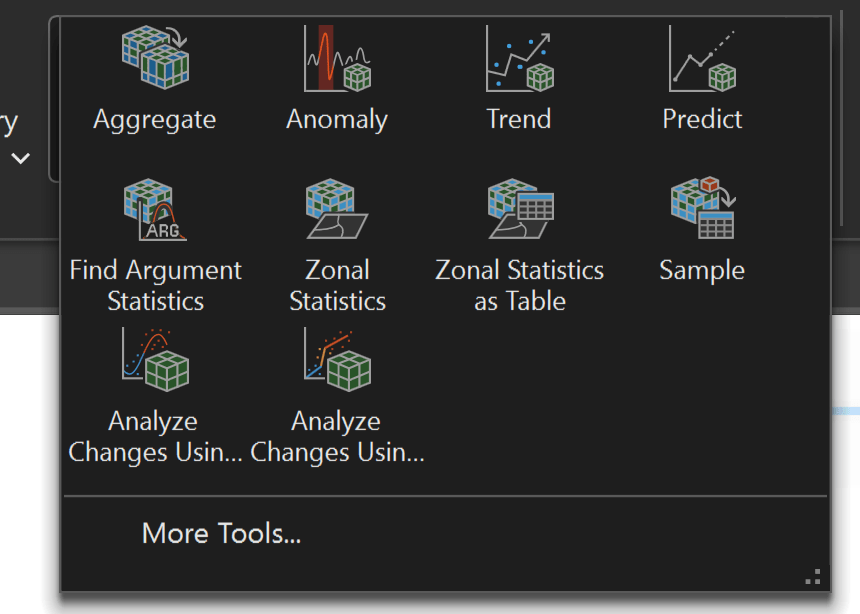Select the Zonal Statistics as Table label
860x614 pixels.
point(519,286)
